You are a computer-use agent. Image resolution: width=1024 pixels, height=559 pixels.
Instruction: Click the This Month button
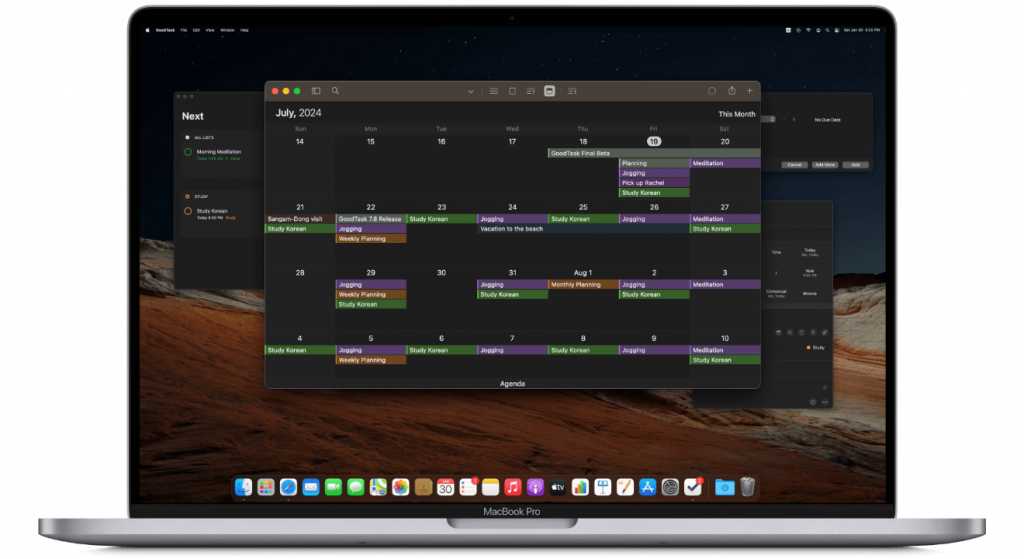(x=737, y=114)
